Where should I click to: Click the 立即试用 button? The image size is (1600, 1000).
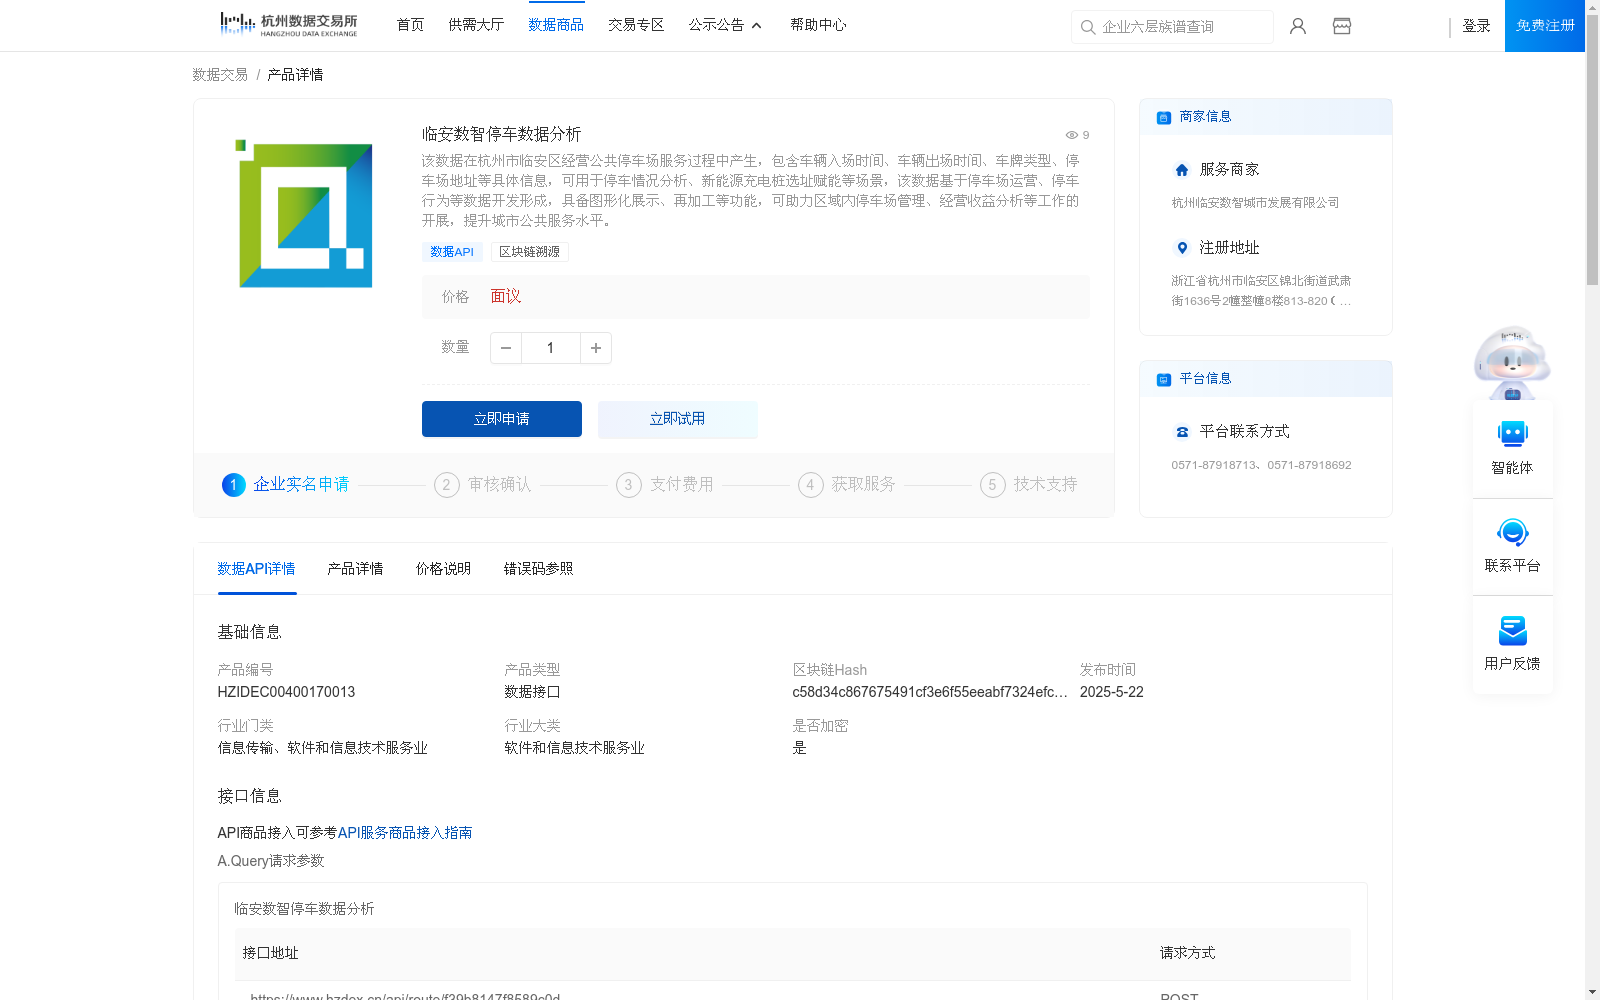[678, 419]
